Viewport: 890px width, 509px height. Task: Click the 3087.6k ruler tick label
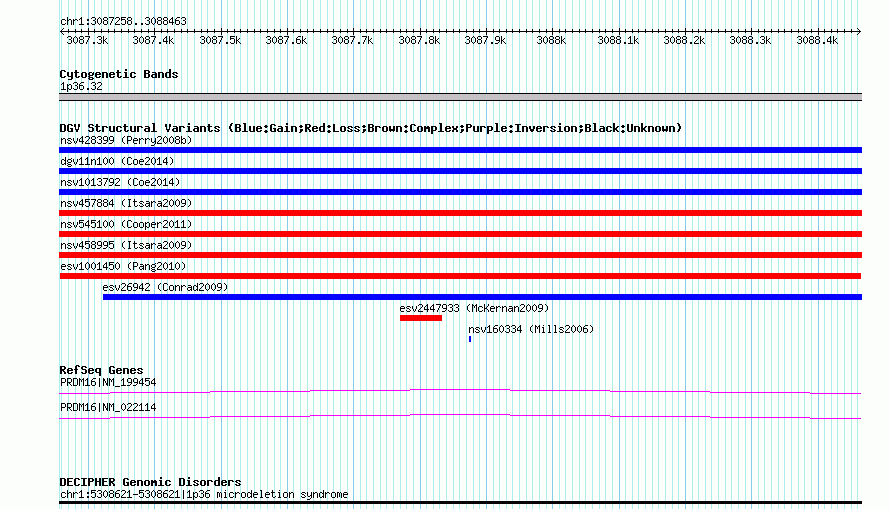(x=286, y=40)
